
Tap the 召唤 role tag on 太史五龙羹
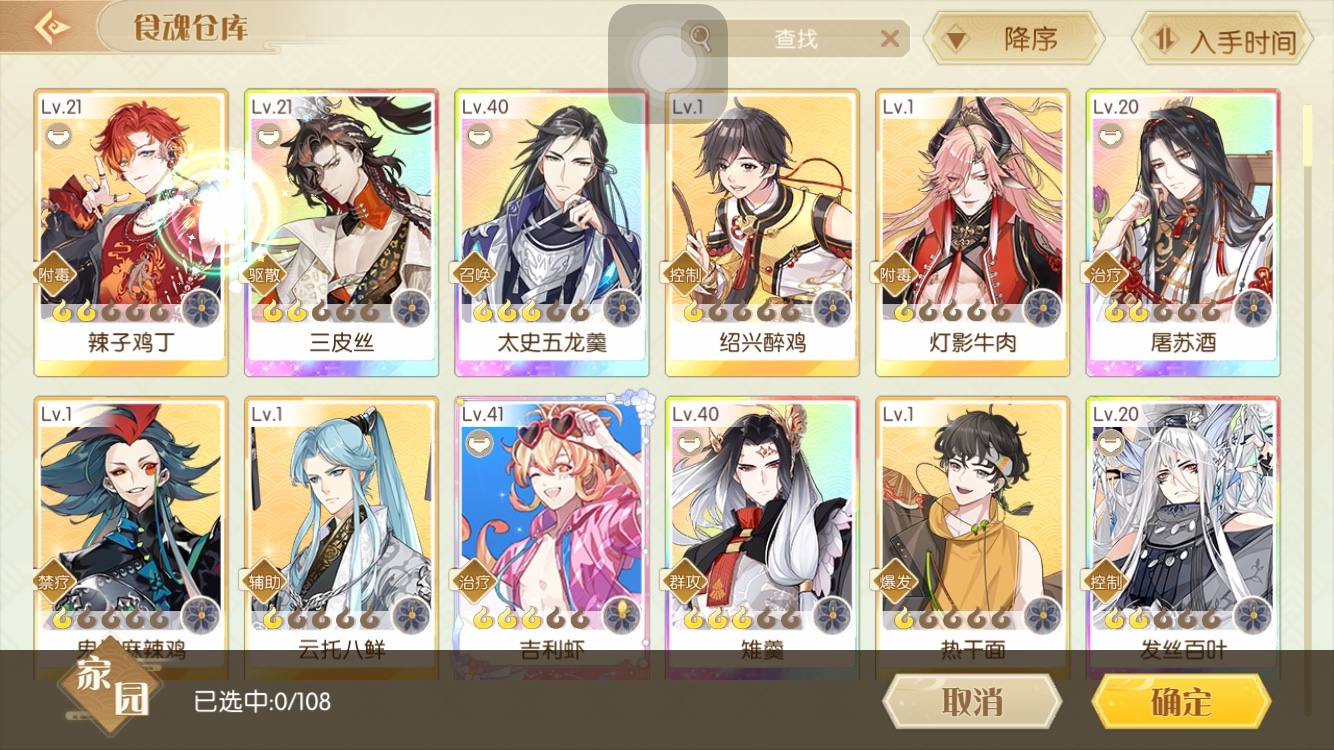478,273
